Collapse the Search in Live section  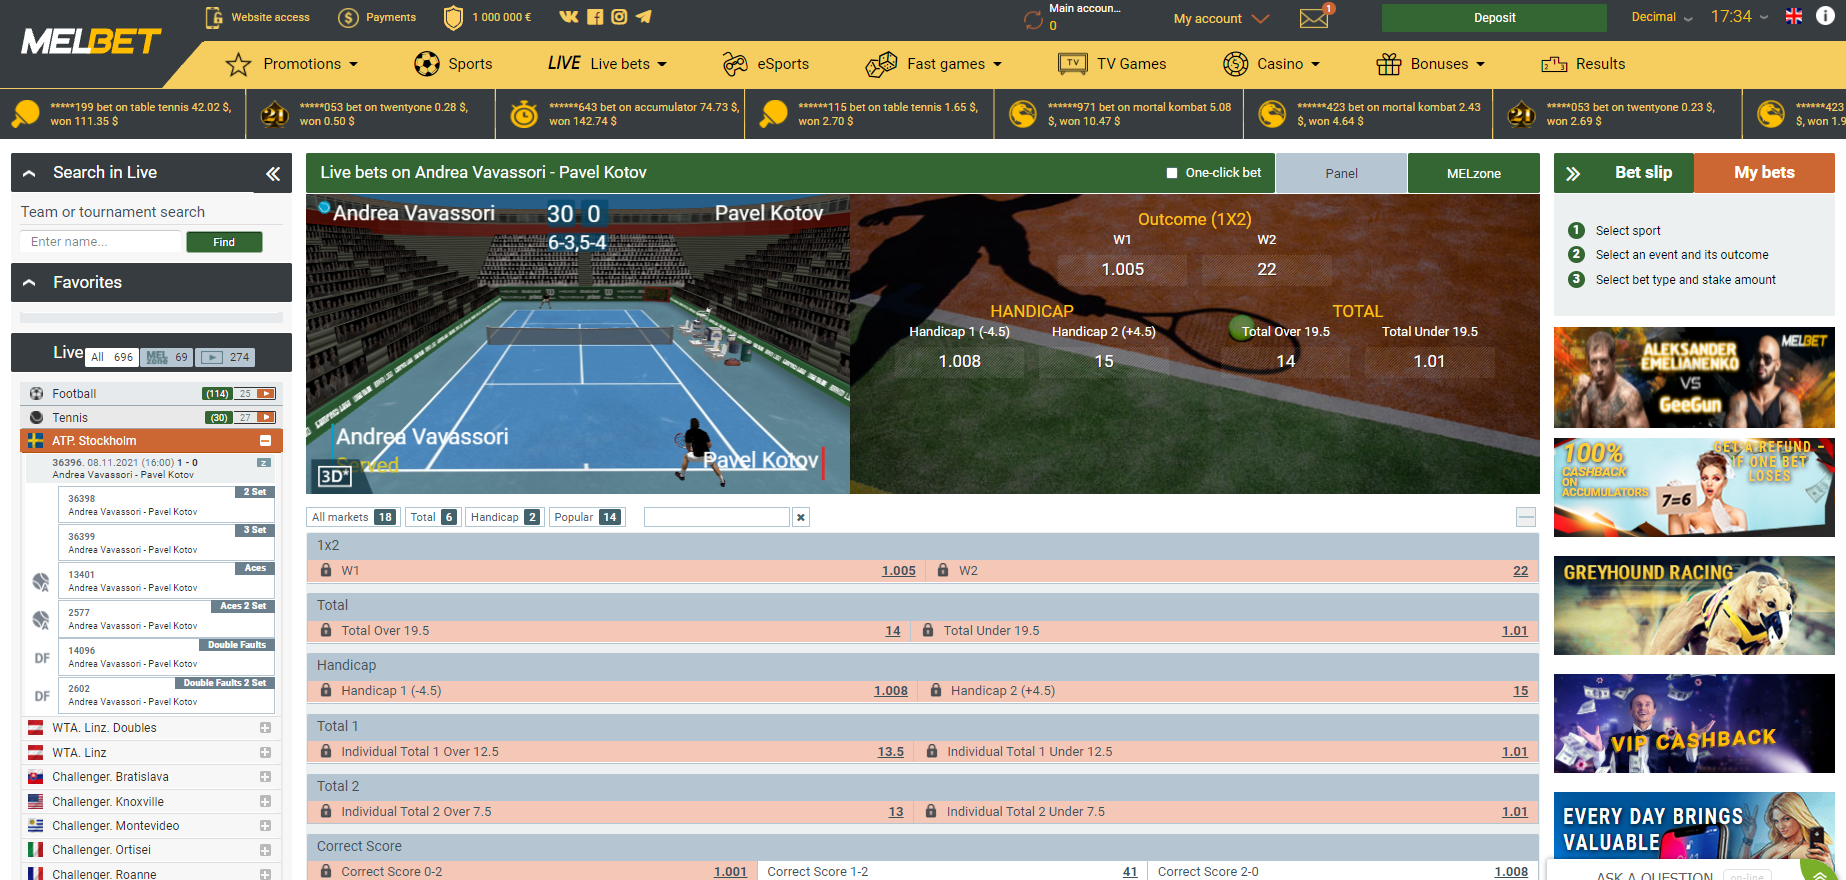click(30, 173)
